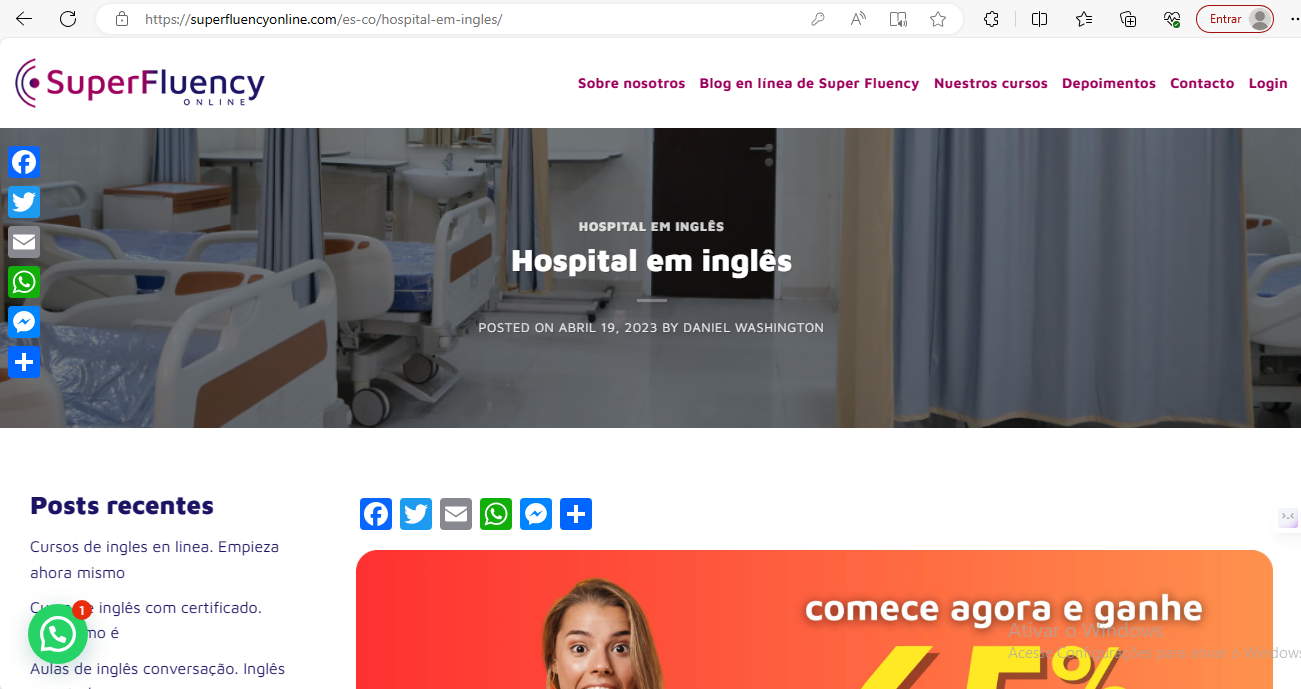
Task: Open Cursos de ingles en linea post
Action: coord(154,560)
